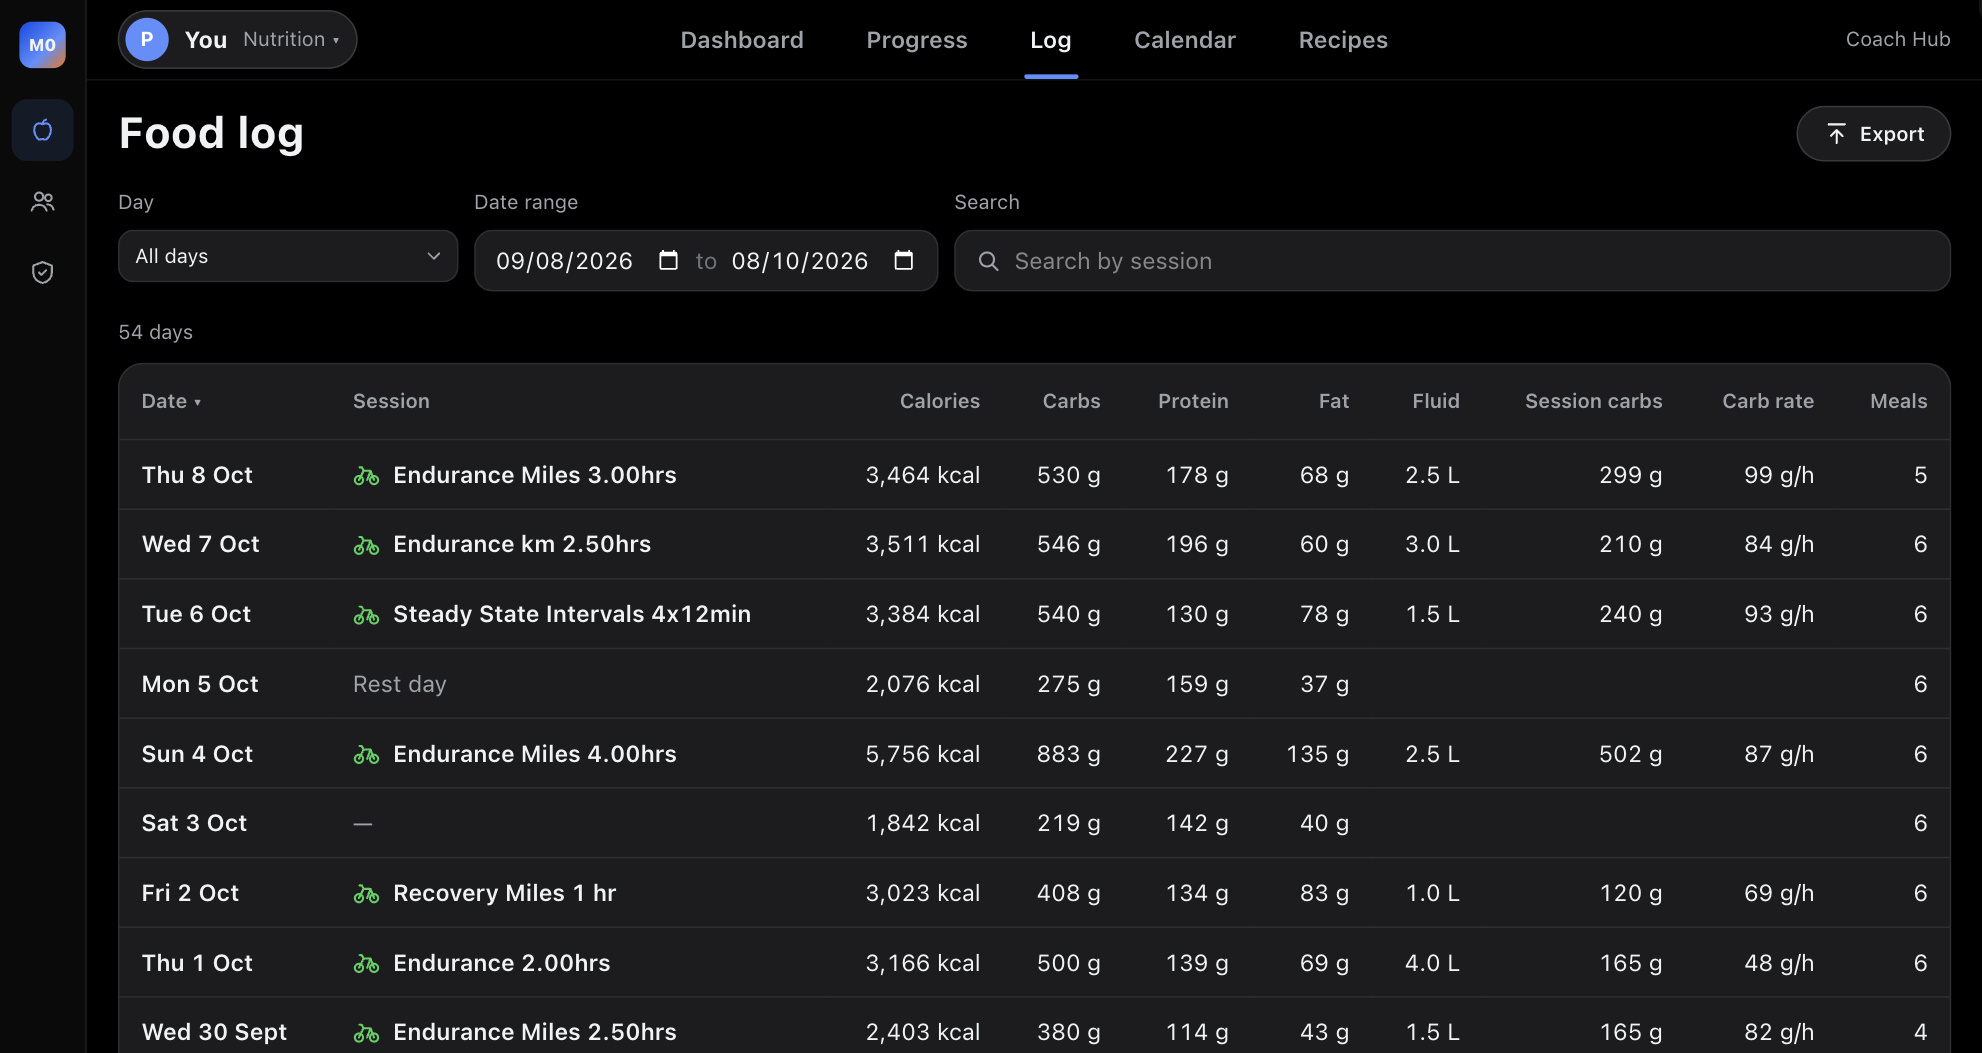This screenshot has width=1982, height=1053.
Task: Open the nutrition apple icon in sidebar
Action: click(x=42, y=130)
